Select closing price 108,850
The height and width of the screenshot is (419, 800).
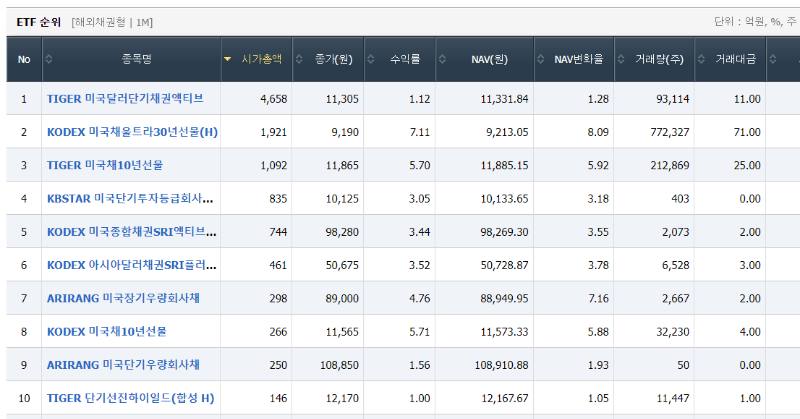[x=340, y=365]
